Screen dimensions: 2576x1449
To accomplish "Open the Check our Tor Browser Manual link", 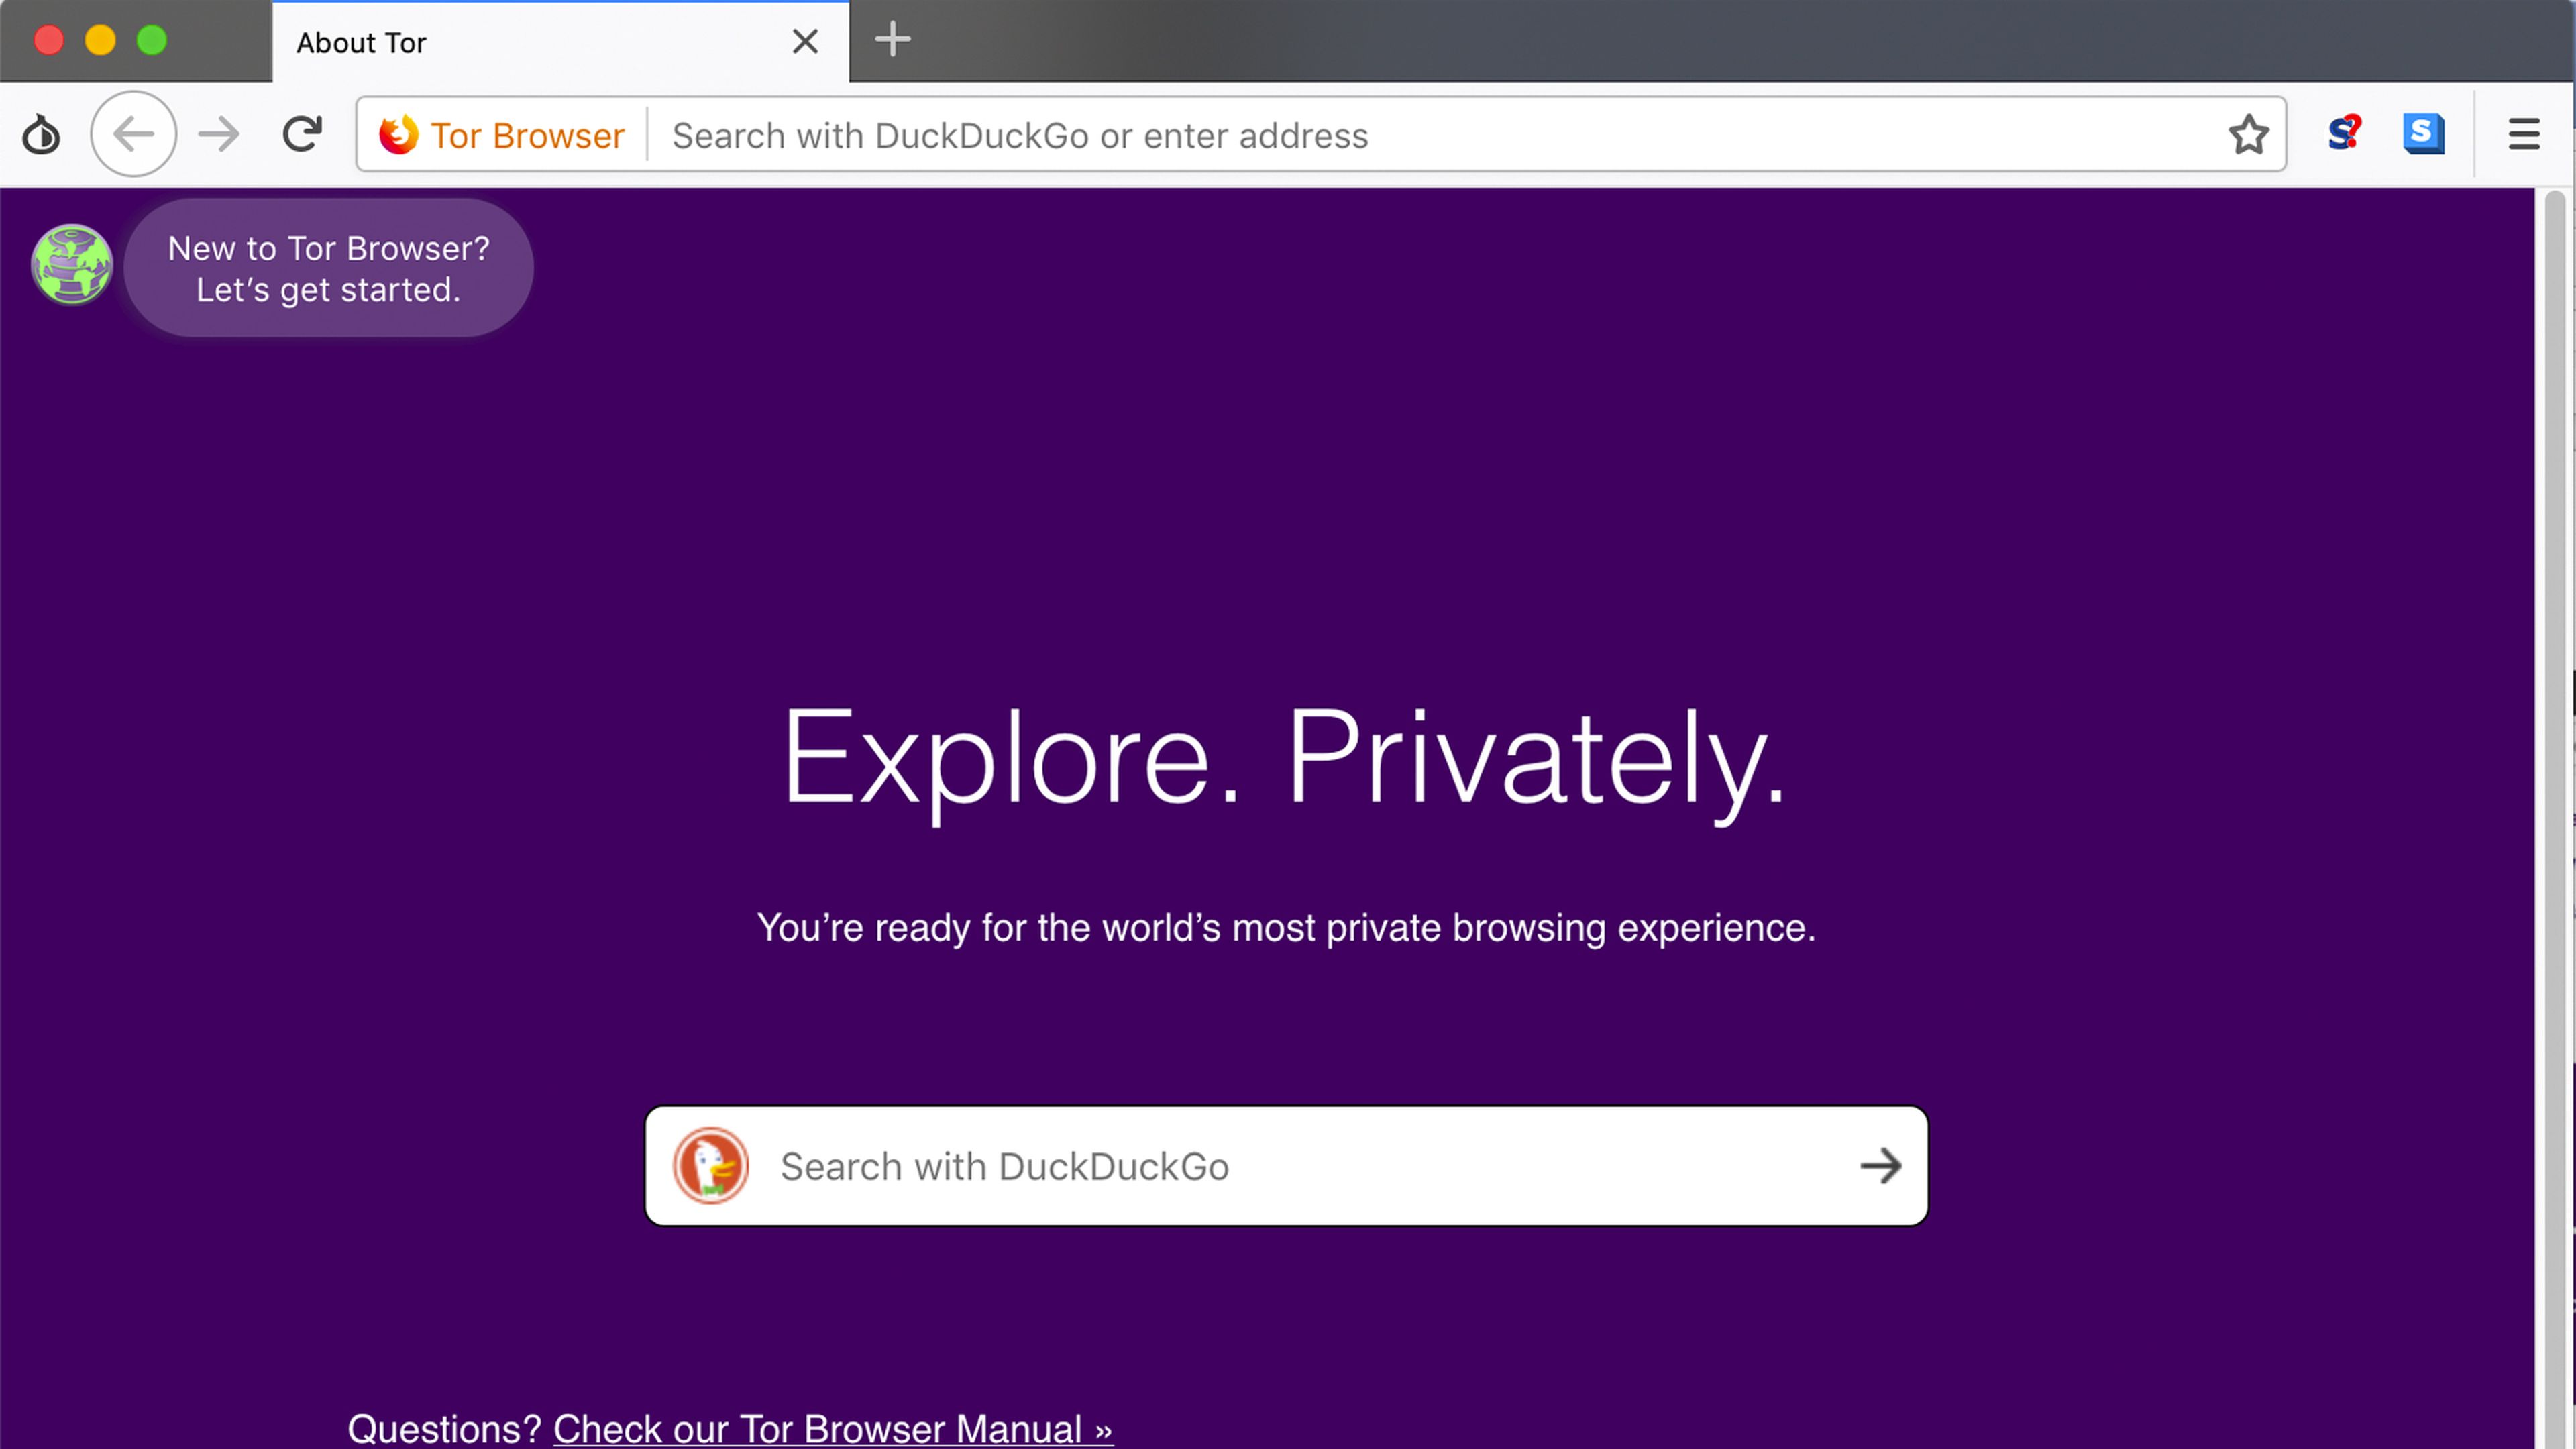I will [x=832, y=1429].
